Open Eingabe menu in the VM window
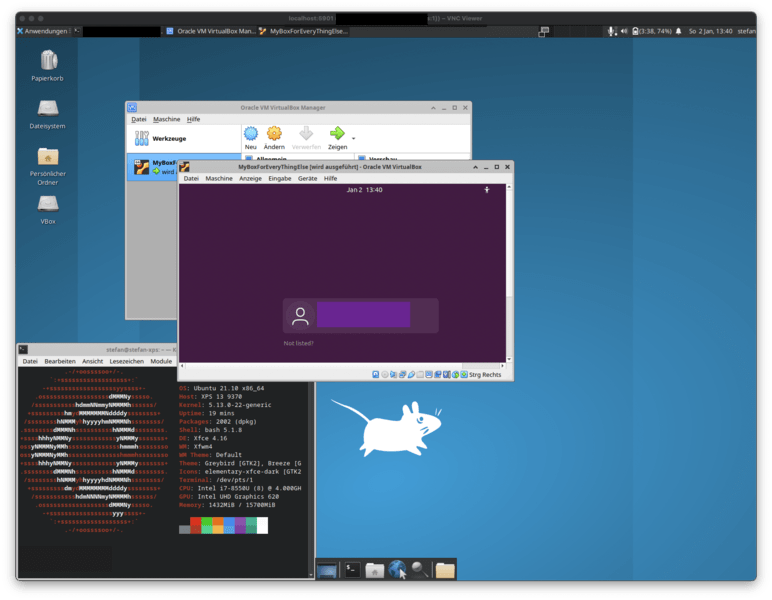772x600 pixels. tap(280, 179)
